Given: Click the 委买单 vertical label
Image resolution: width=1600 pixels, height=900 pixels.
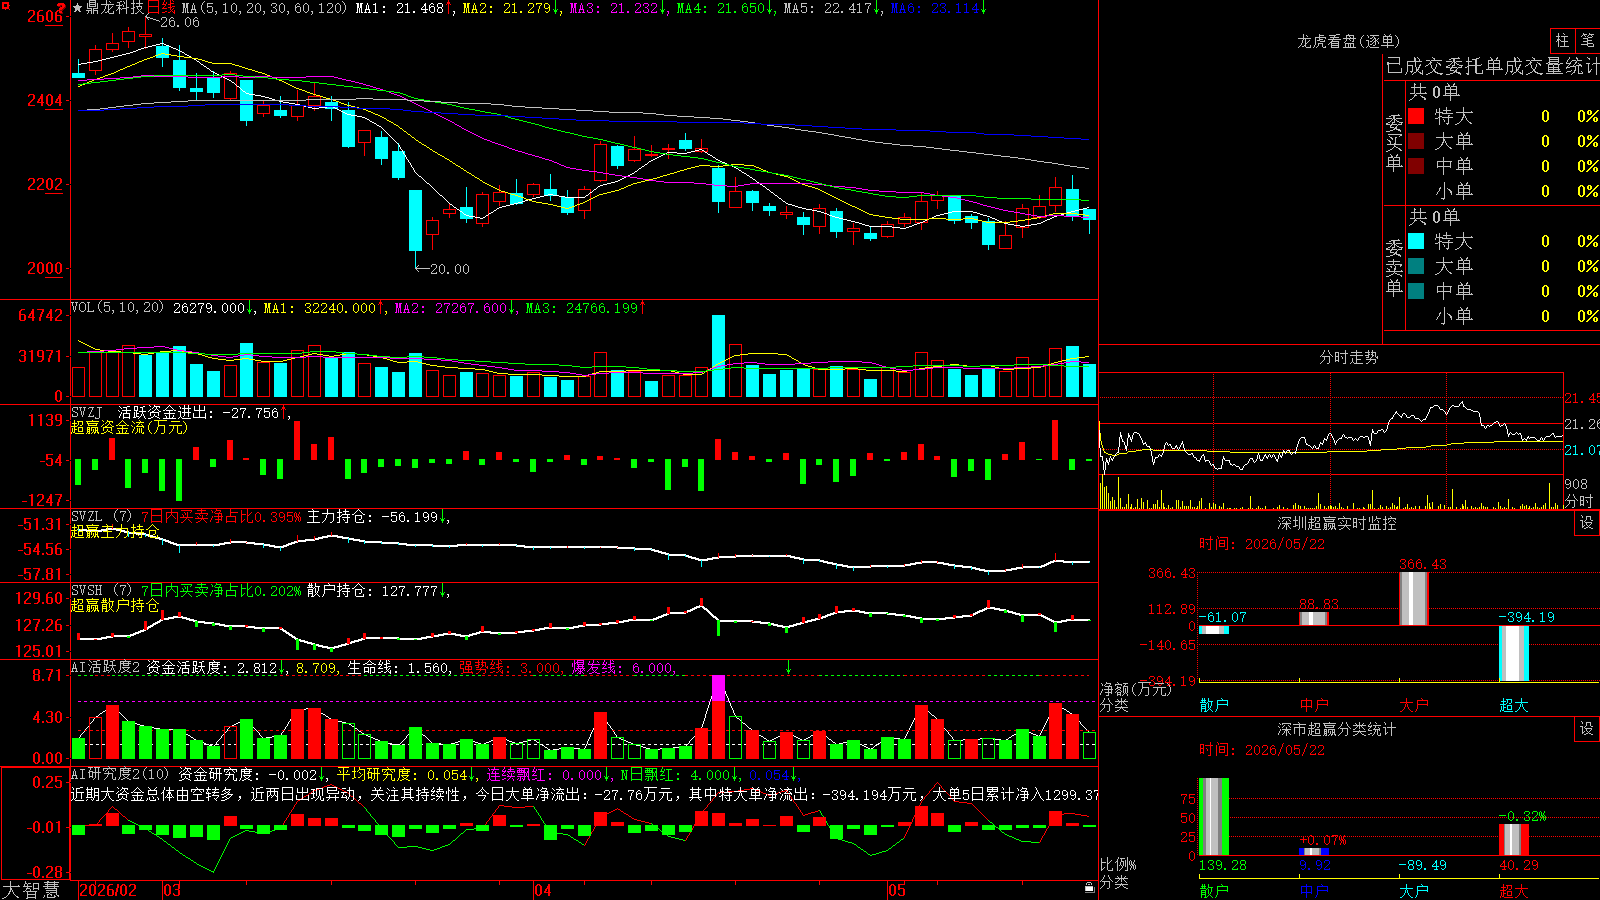Looking at the screenshot, I should pyautogui.click(x=1394, y=143).
